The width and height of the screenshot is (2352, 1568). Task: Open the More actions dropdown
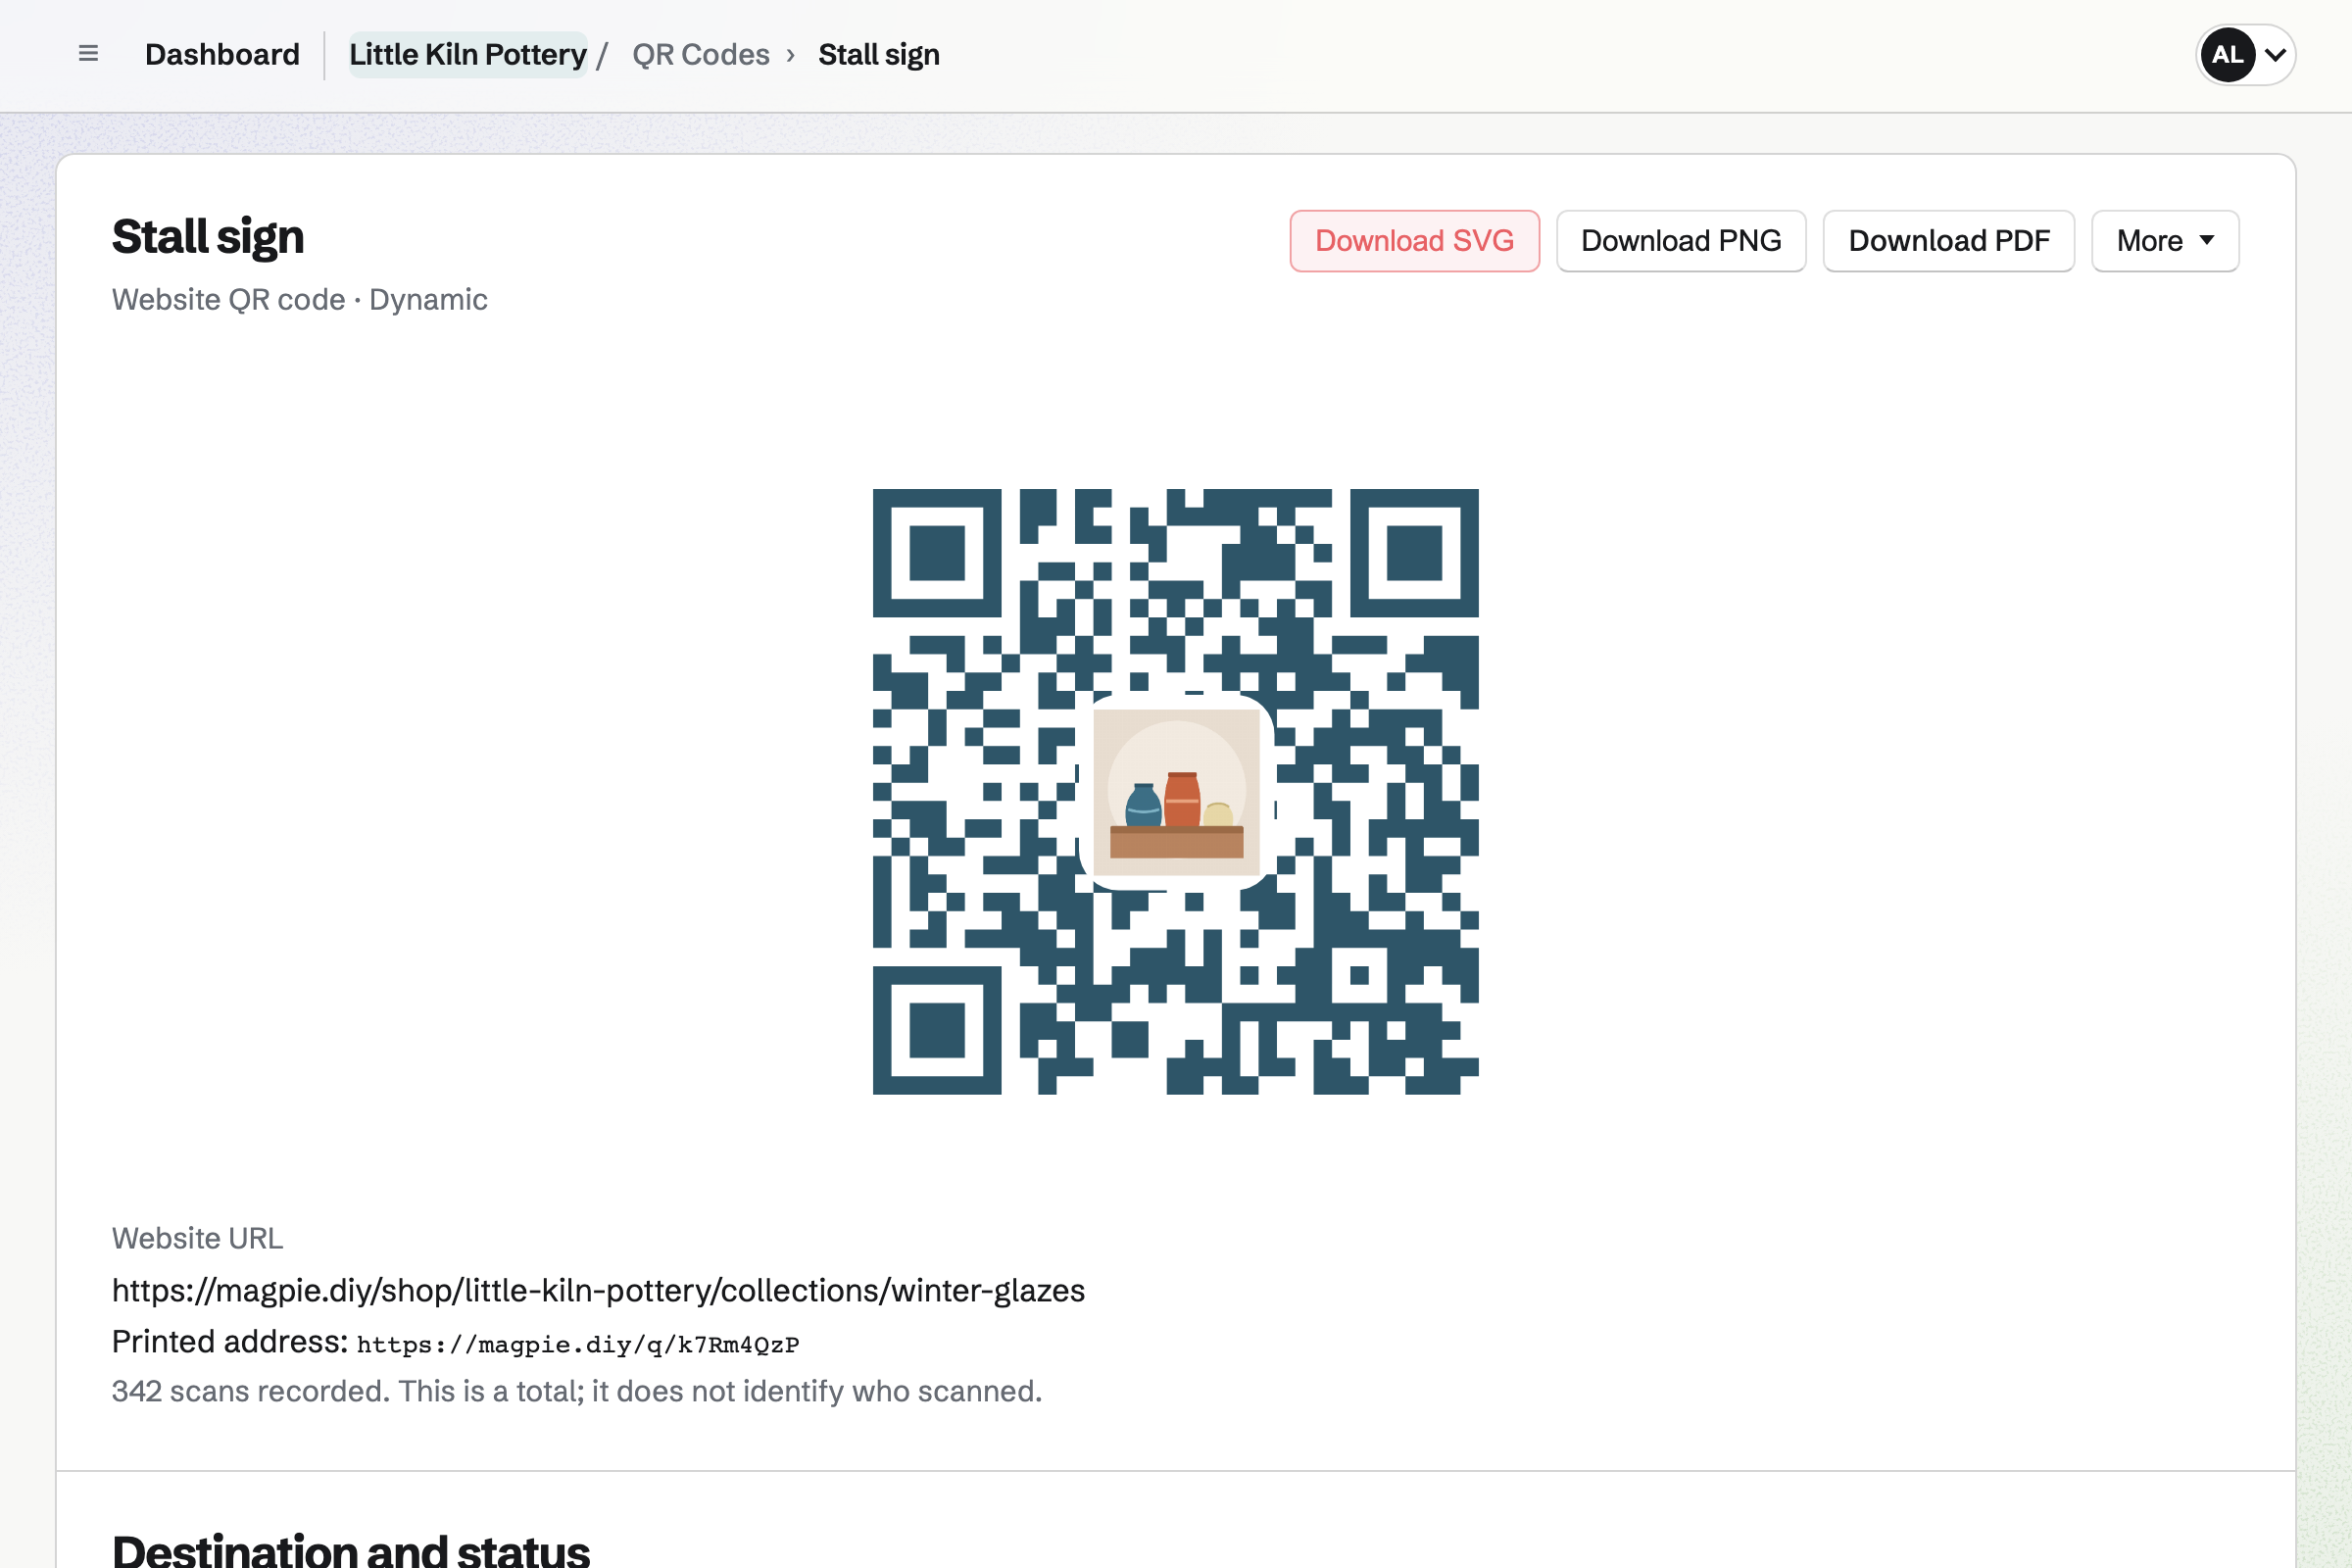point(2164,241)
